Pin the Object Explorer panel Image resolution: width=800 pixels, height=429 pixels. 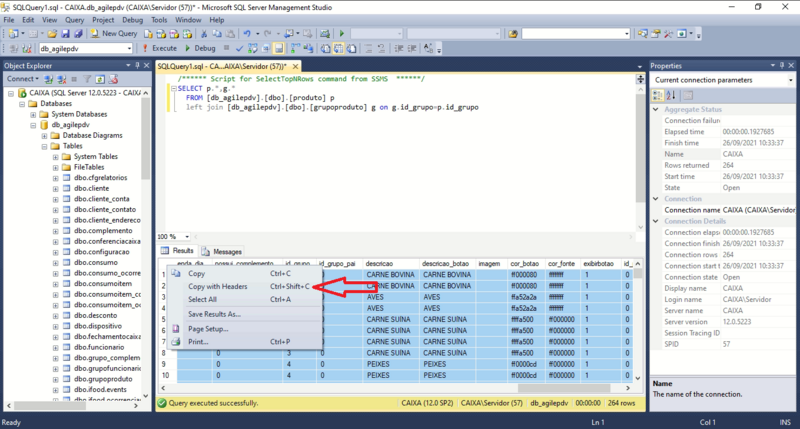(x=137, y=65)
